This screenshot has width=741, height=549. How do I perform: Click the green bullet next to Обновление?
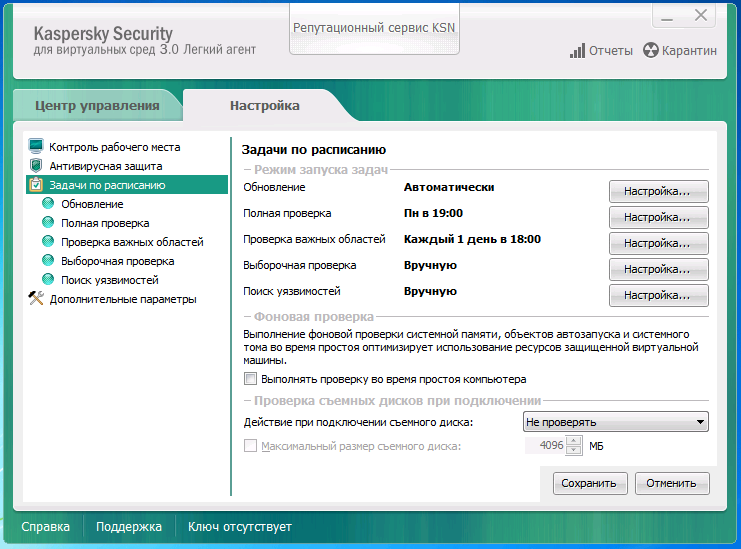(x=48, y=204)
